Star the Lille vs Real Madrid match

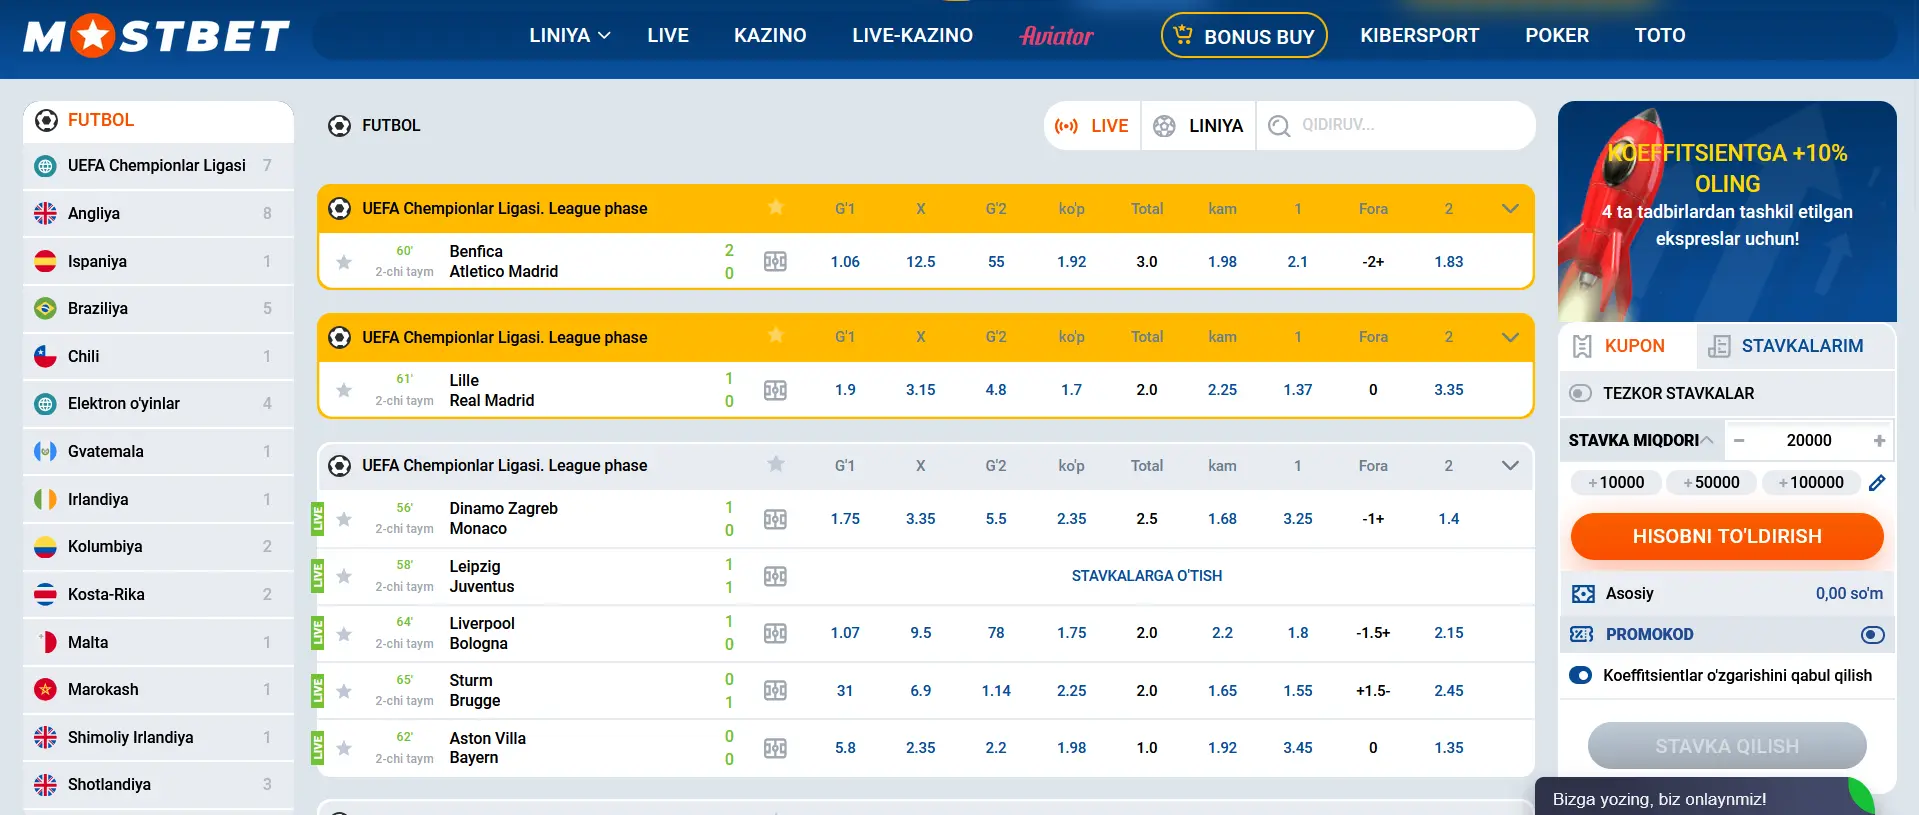click(x=344, y=390)
